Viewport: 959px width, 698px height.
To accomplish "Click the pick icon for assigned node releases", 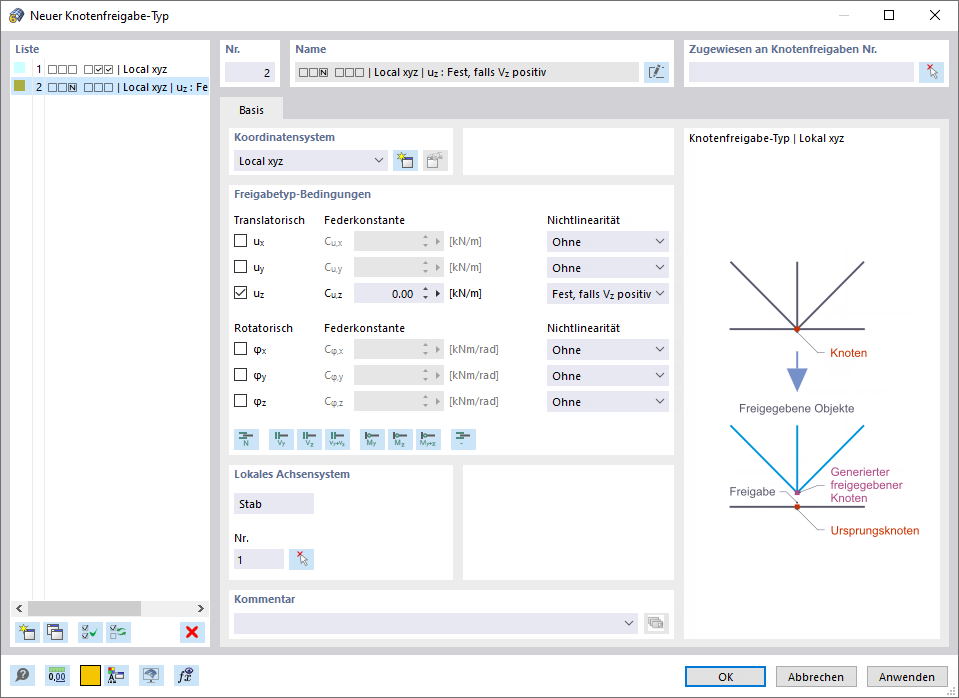I will pos(931,72).
